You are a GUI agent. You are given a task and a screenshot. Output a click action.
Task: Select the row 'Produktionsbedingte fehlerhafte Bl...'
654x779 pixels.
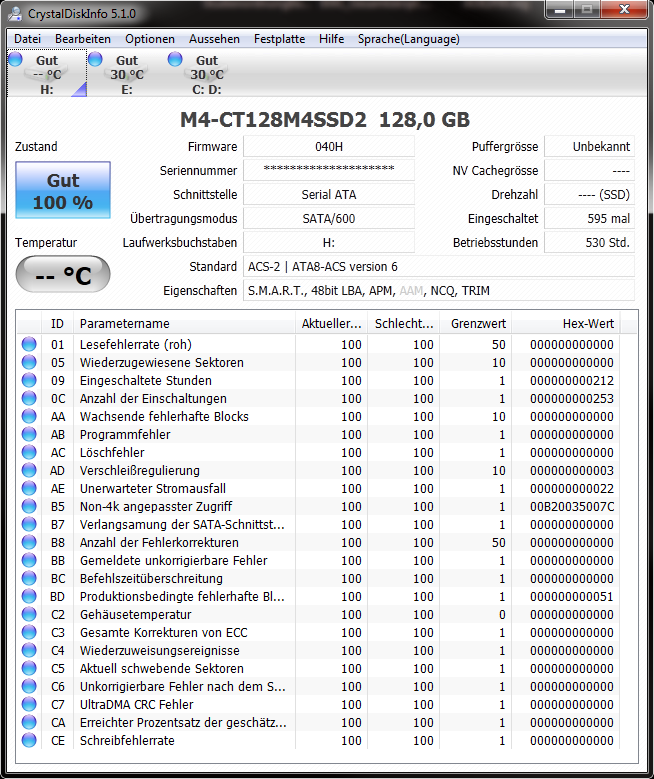pos(318,596)
